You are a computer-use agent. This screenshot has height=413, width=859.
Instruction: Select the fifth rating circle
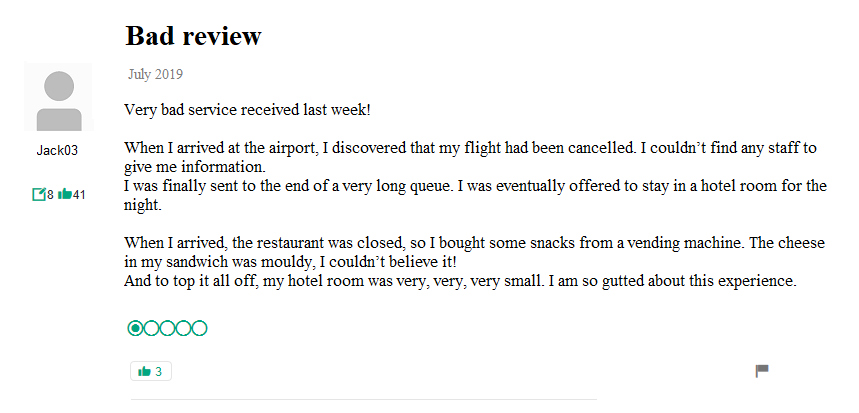pyautogui.click(x=200, y=328)
